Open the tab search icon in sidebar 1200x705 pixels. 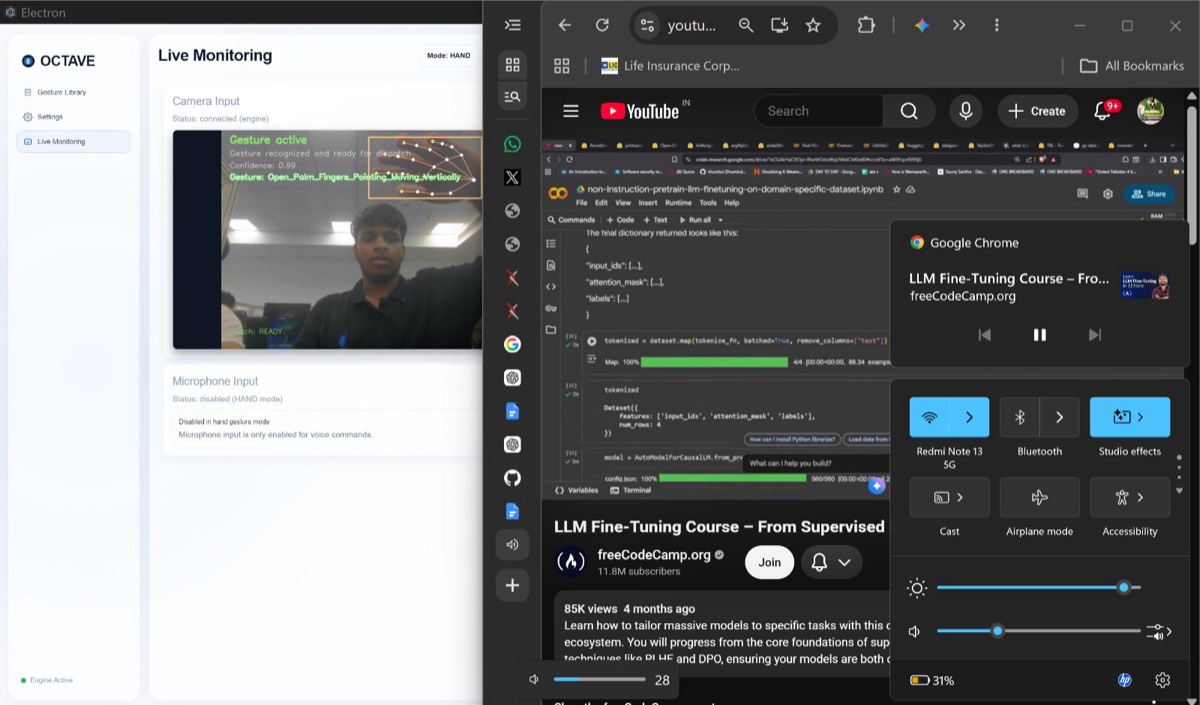[x=512, y=96]
